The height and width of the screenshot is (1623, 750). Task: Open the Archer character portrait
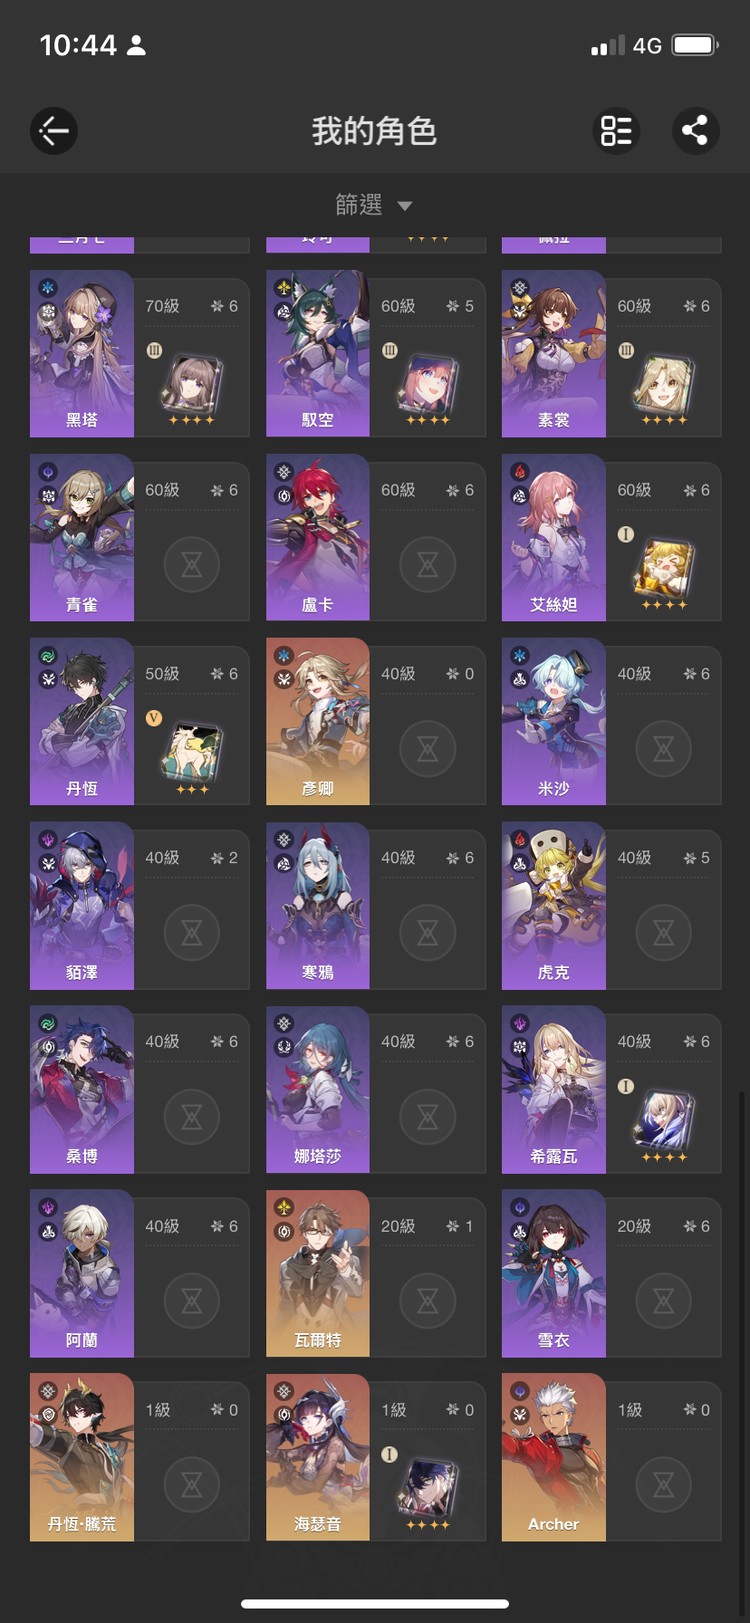(553, 1457)
